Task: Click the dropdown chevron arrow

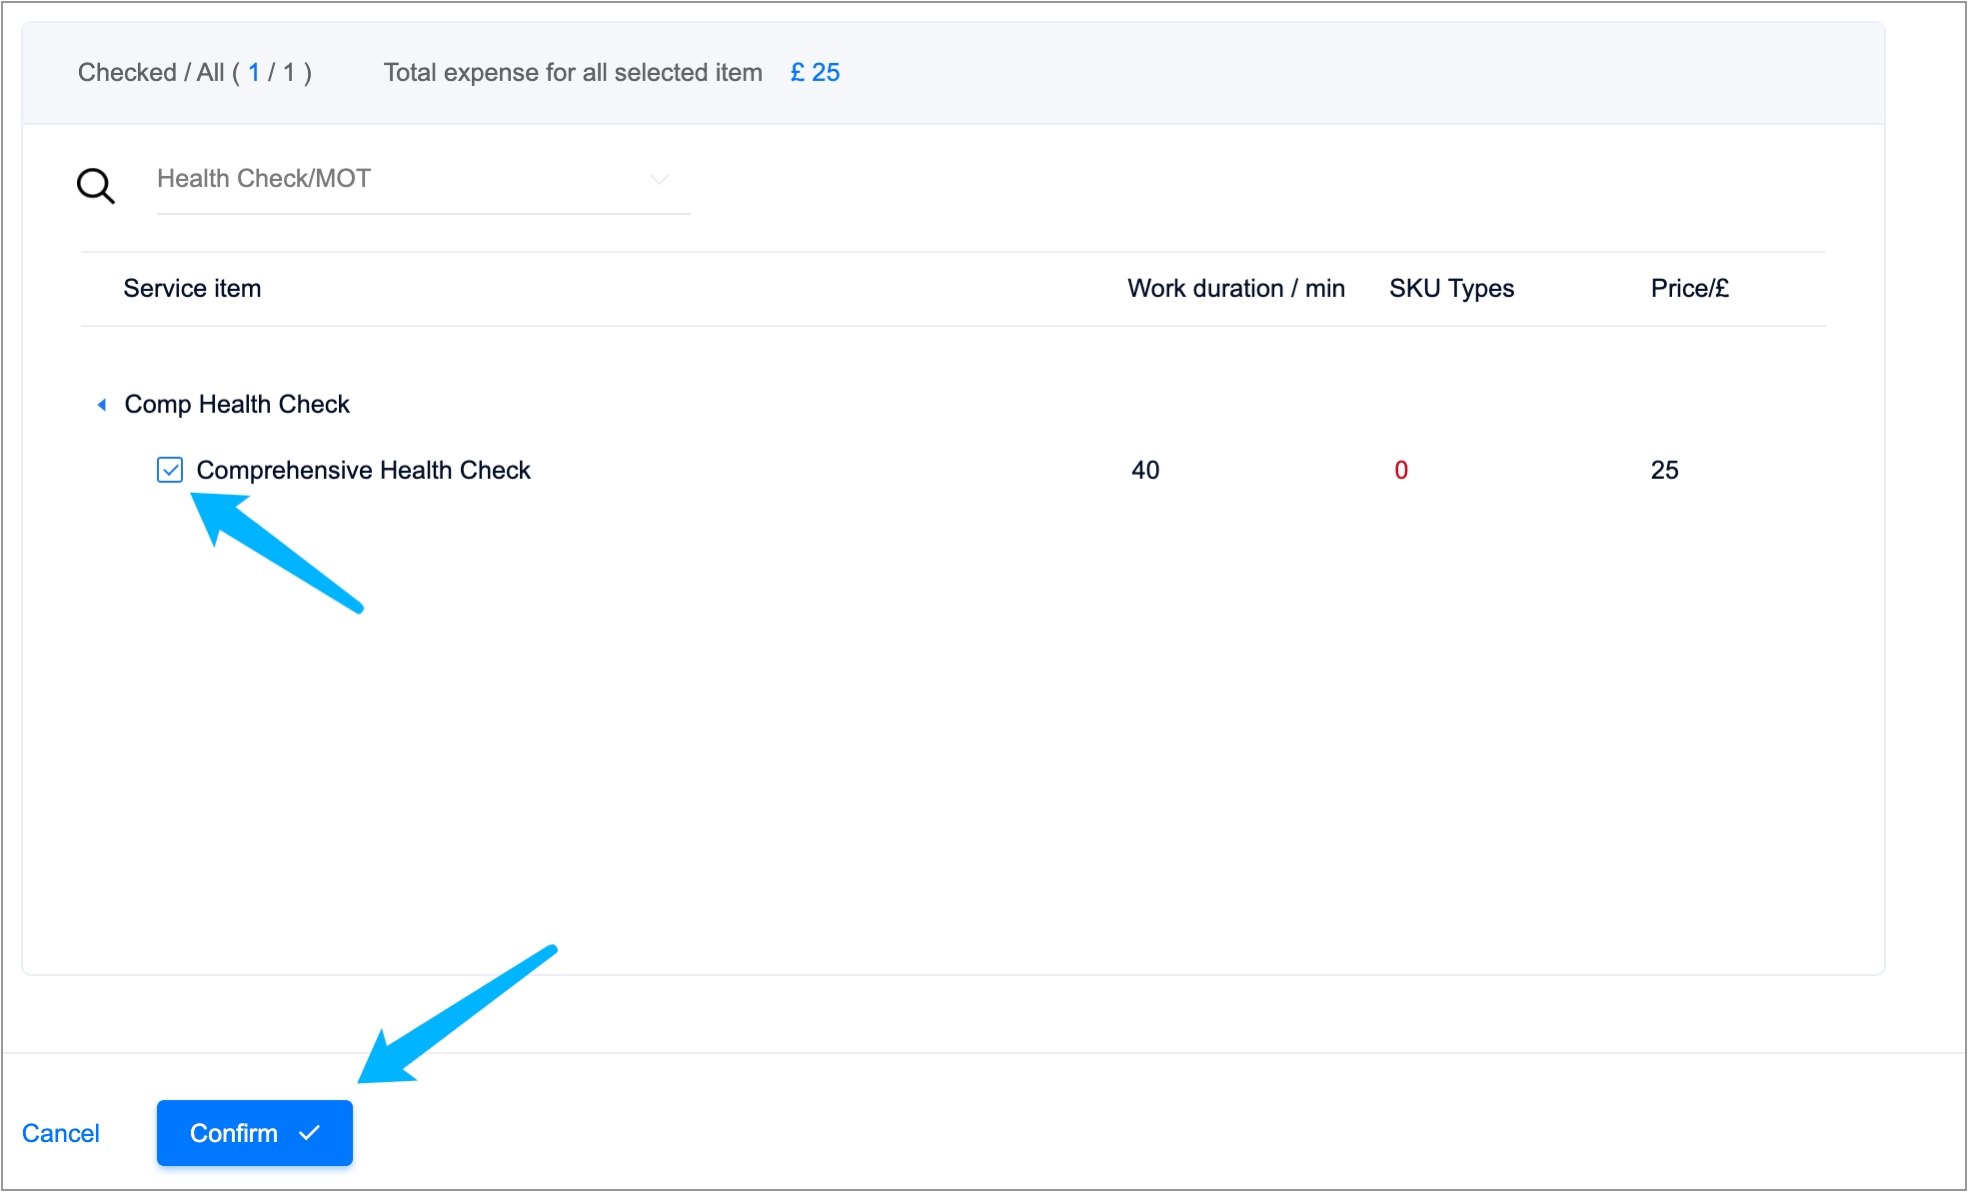Action: pyautogui.click(x=659, y=179)
